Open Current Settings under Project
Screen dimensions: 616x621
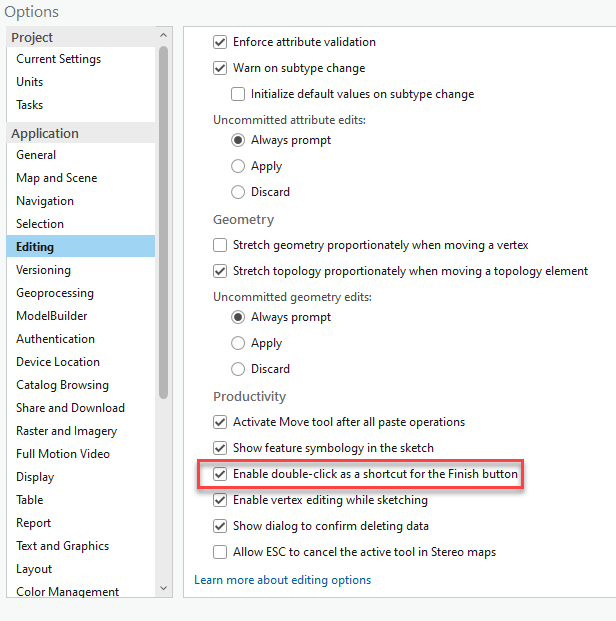coord(59,59)
